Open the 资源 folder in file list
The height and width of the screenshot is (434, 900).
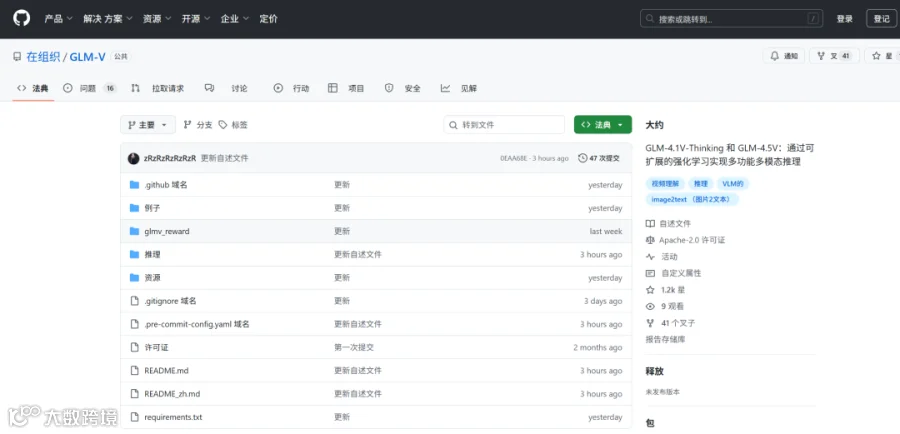pyautogui.click(x=152, y=278)
